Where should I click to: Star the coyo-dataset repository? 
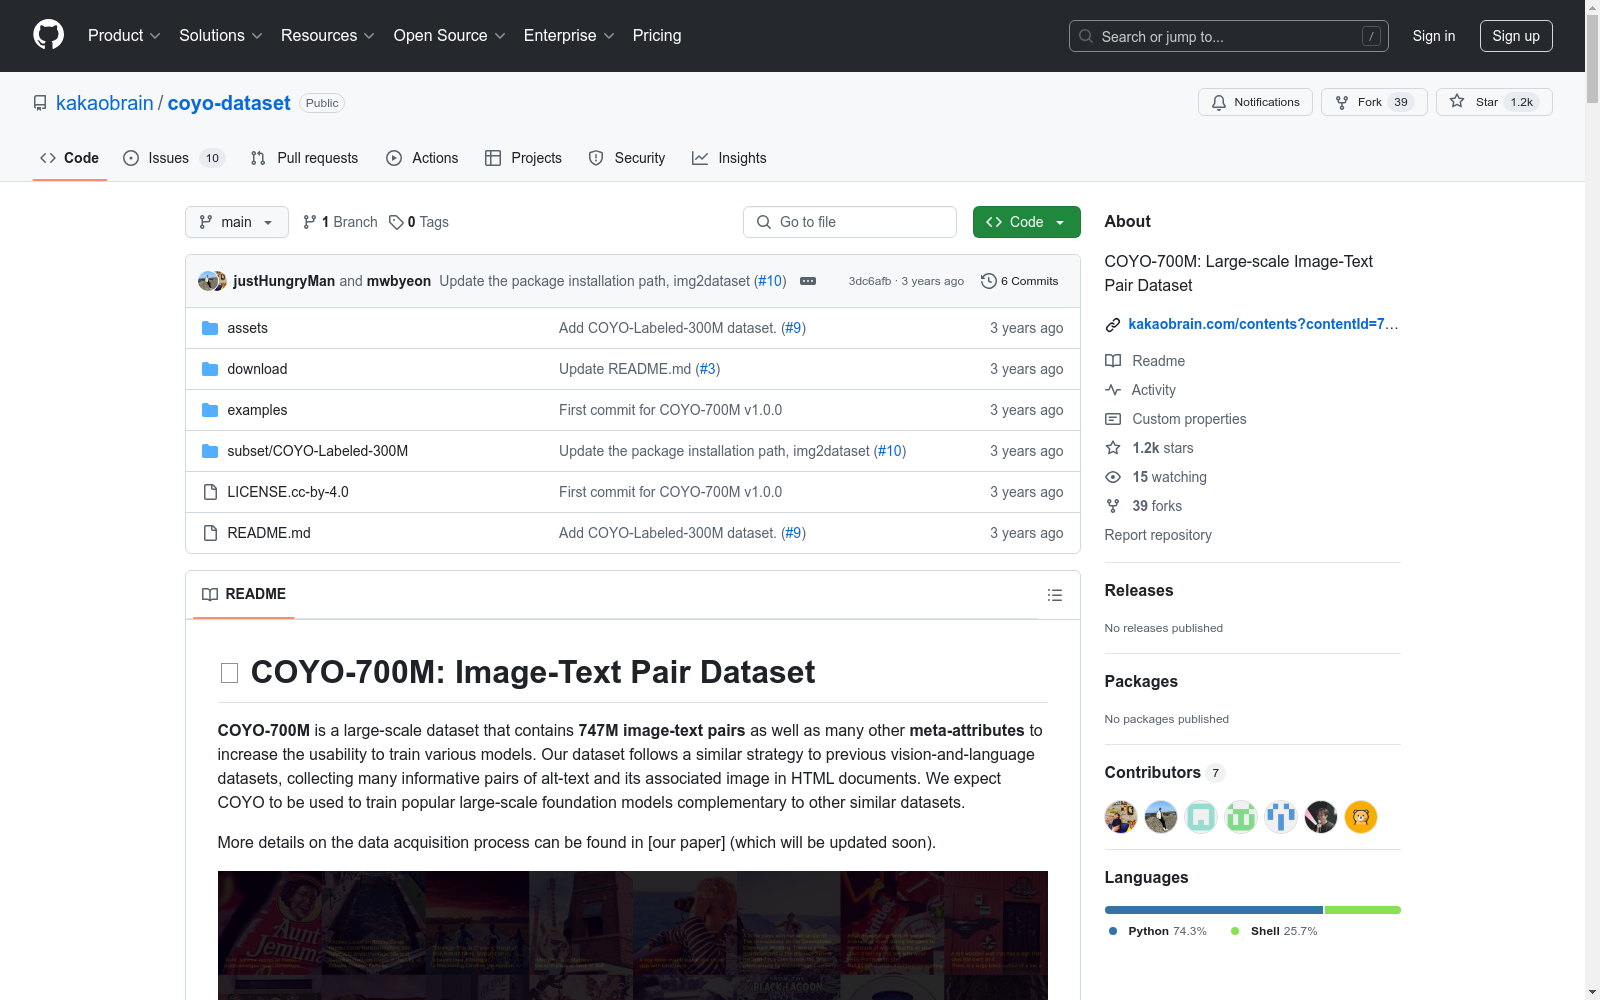[x=1493, y=102]
